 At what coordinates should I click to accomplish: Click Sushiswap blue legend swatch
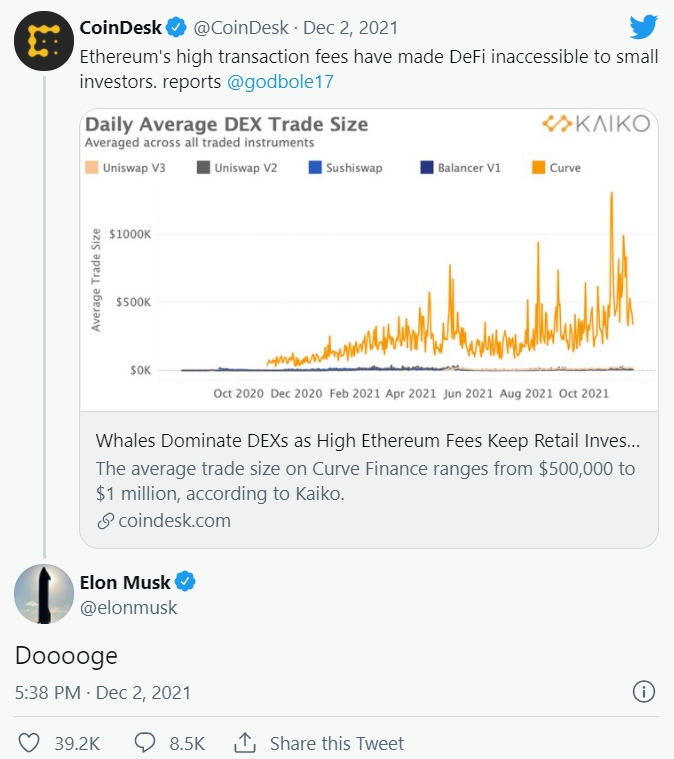315,167
